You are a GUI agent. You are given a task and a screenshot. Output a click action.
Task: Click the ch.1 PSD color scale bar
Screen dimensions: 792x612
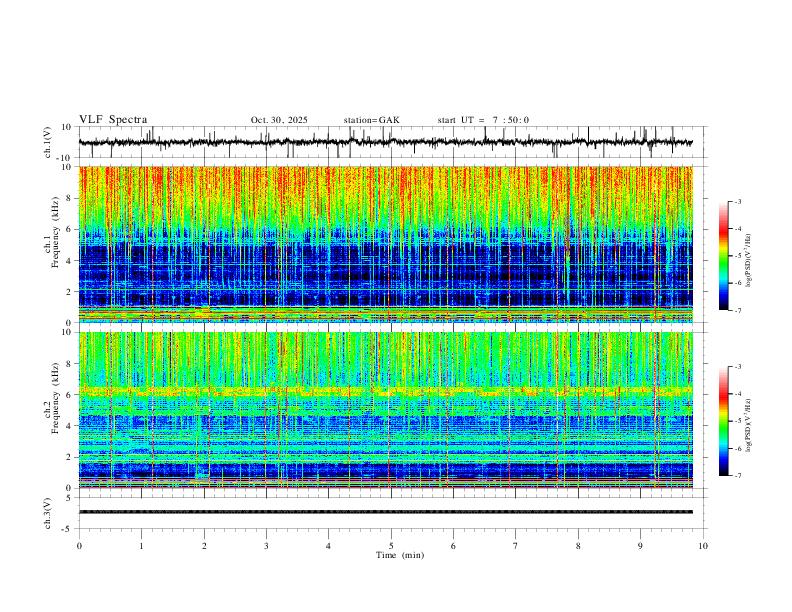723,256
